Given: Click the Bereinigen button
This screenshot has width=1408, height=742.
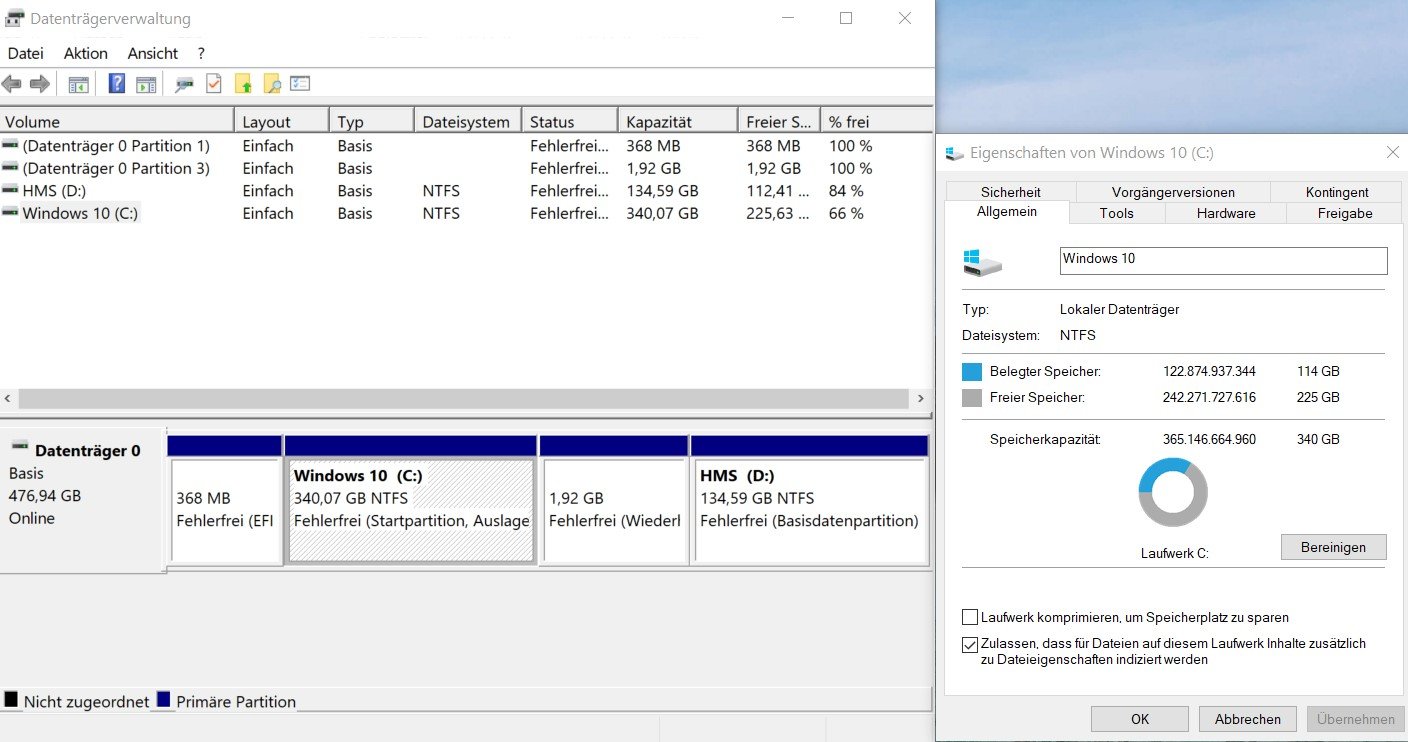Looking at the screenshot, I should [1333, 547].
